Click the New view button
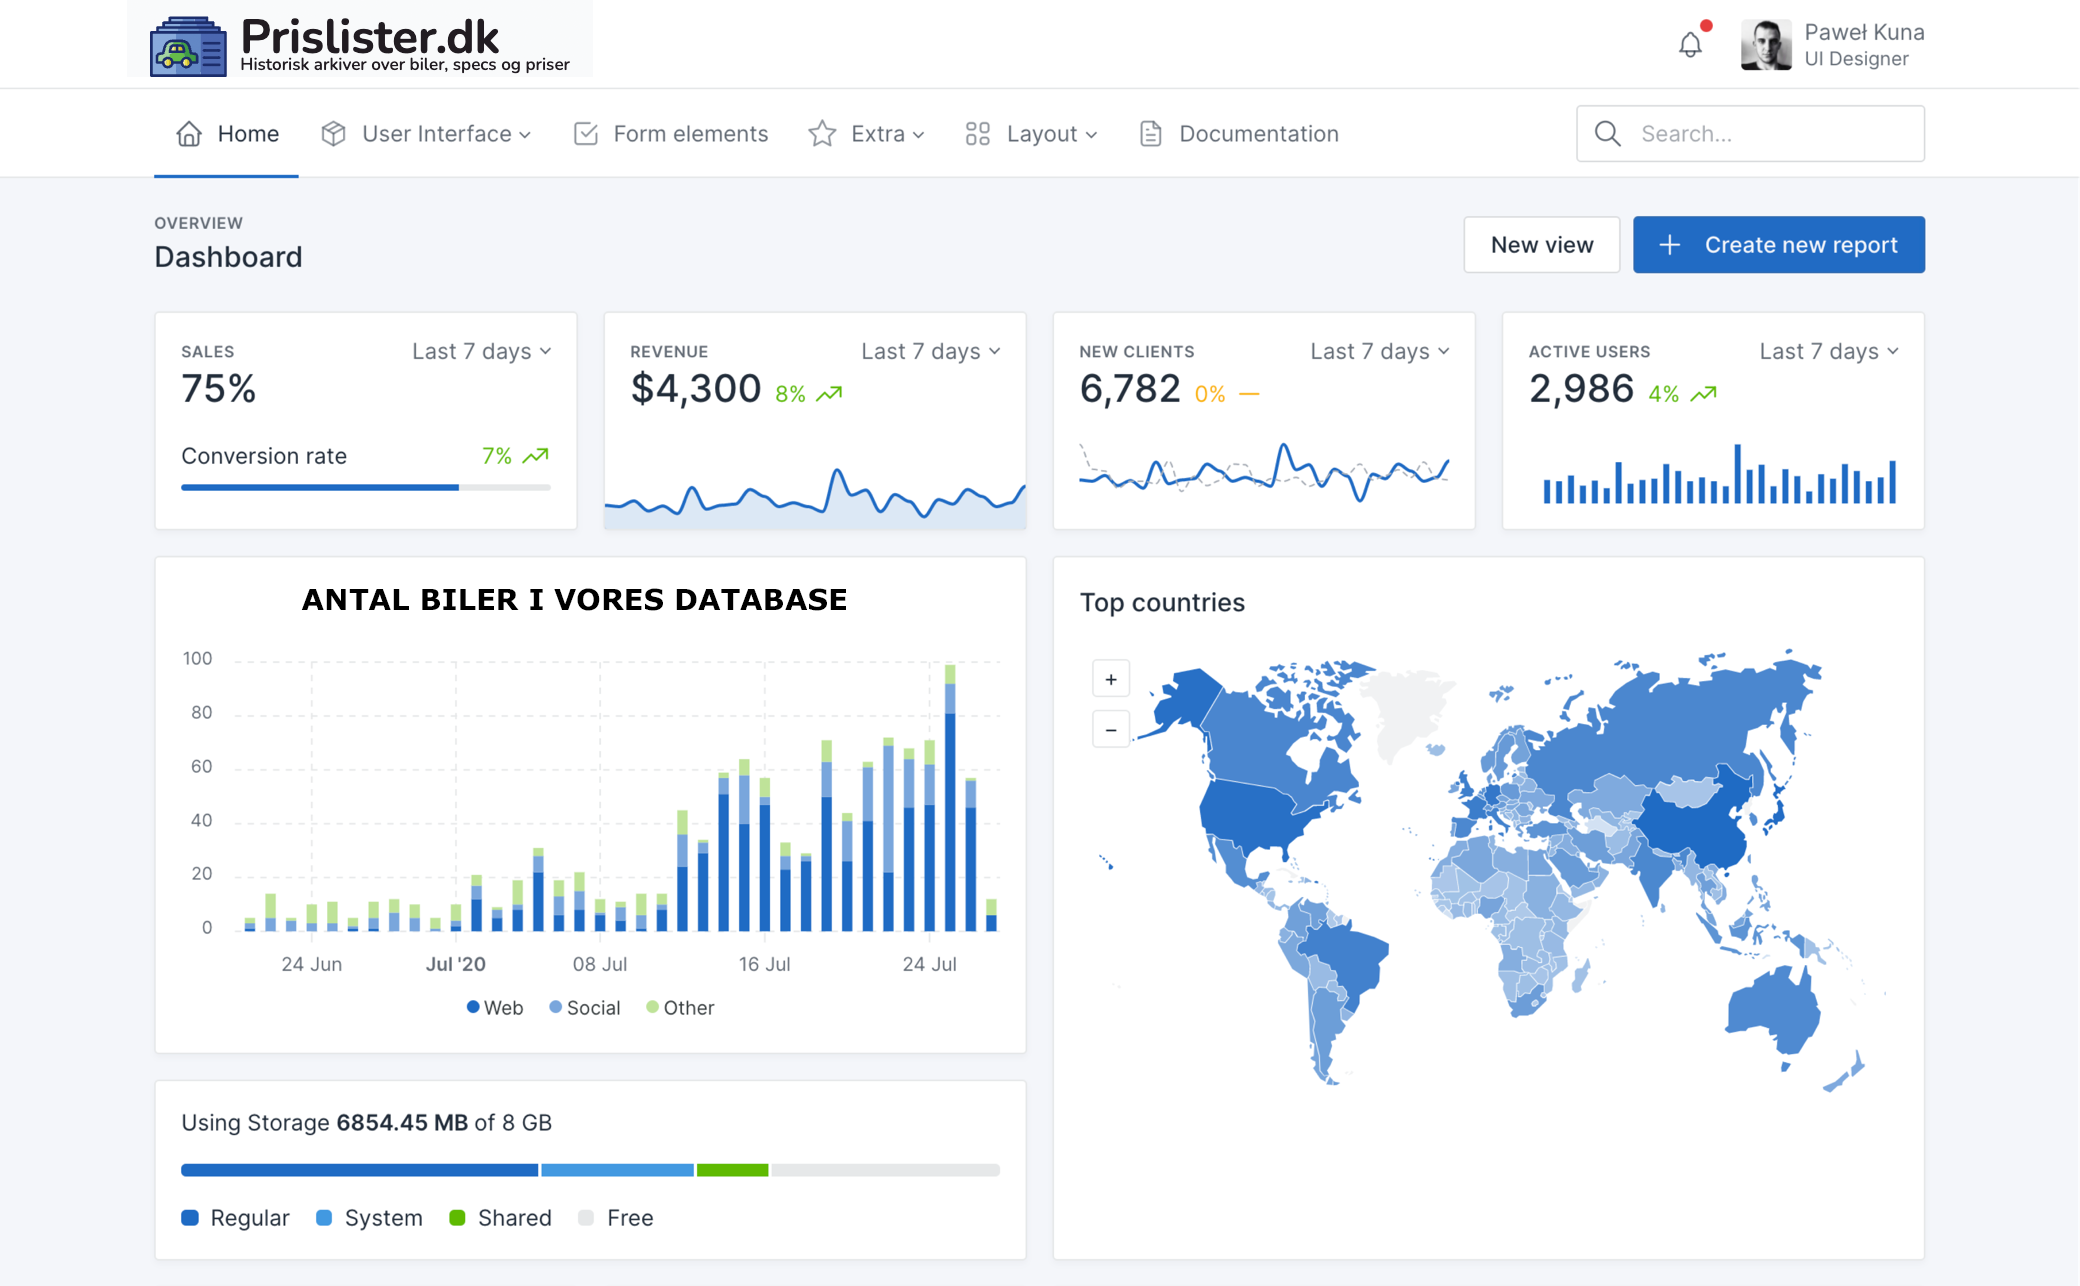2080x1286 pixels. [1541, 245]
